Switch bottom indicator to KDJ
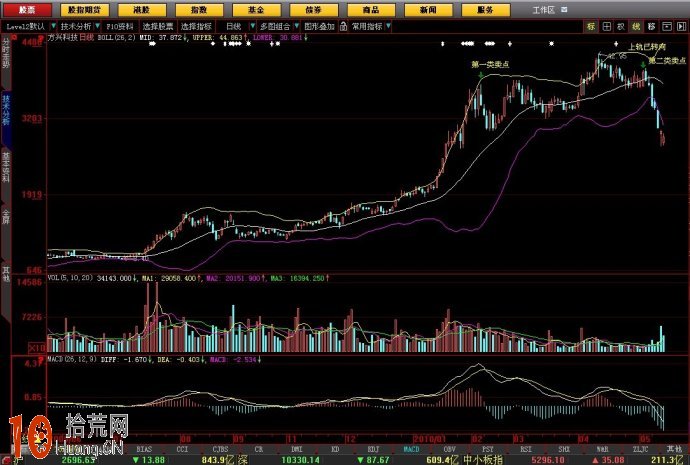 373,449
